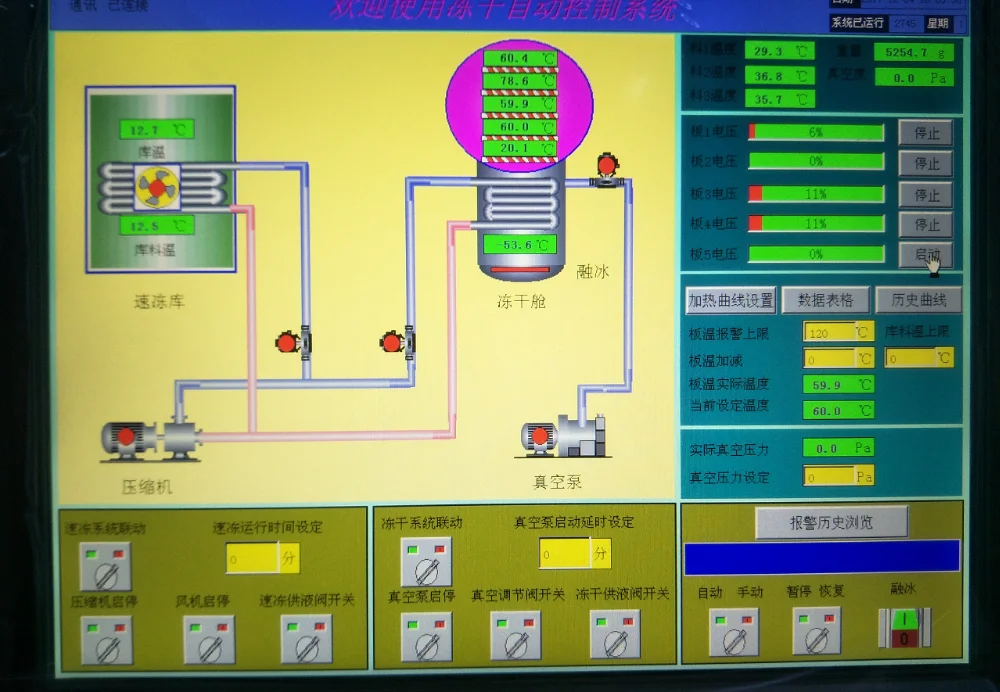Click the 板4电压 11% bar
Viewport: 1000px width, 692px height.
point(816,223)
